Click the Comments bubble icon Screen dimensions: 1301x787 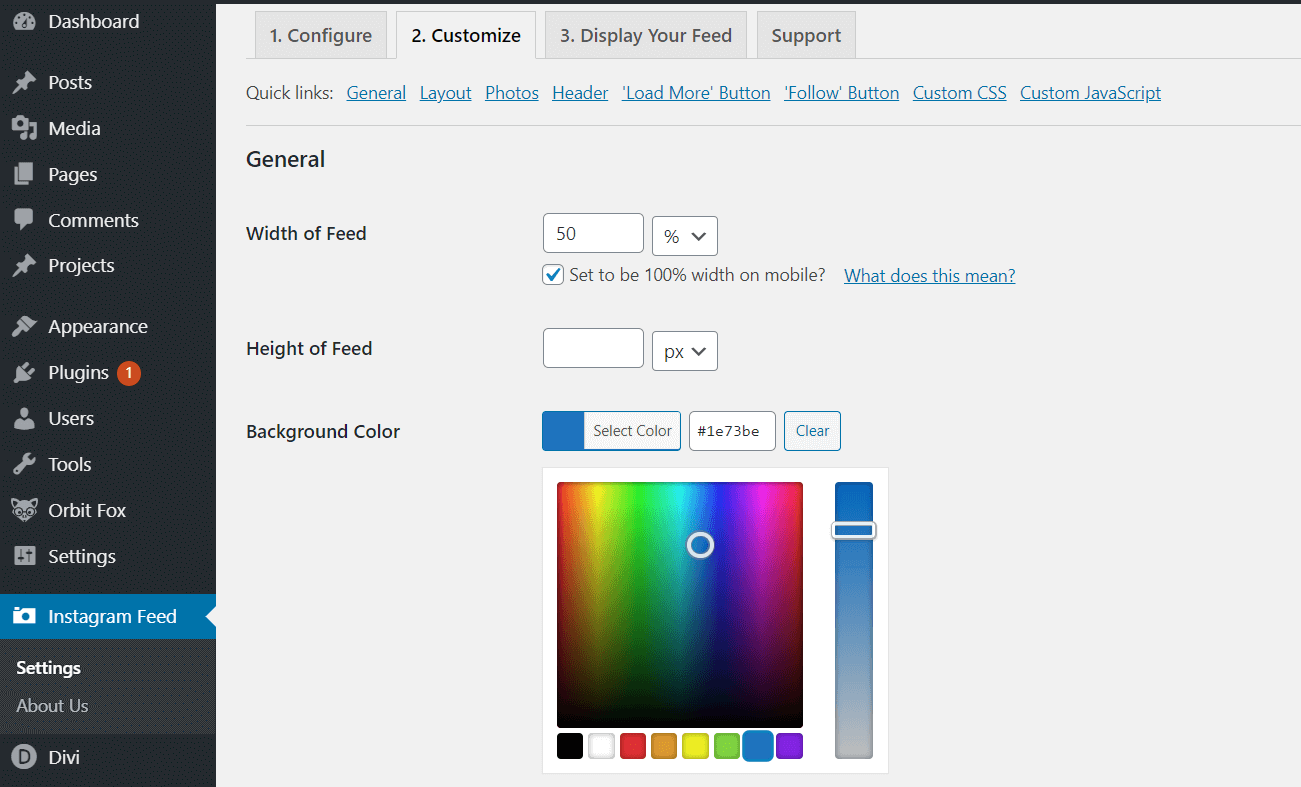pos(24,220)
